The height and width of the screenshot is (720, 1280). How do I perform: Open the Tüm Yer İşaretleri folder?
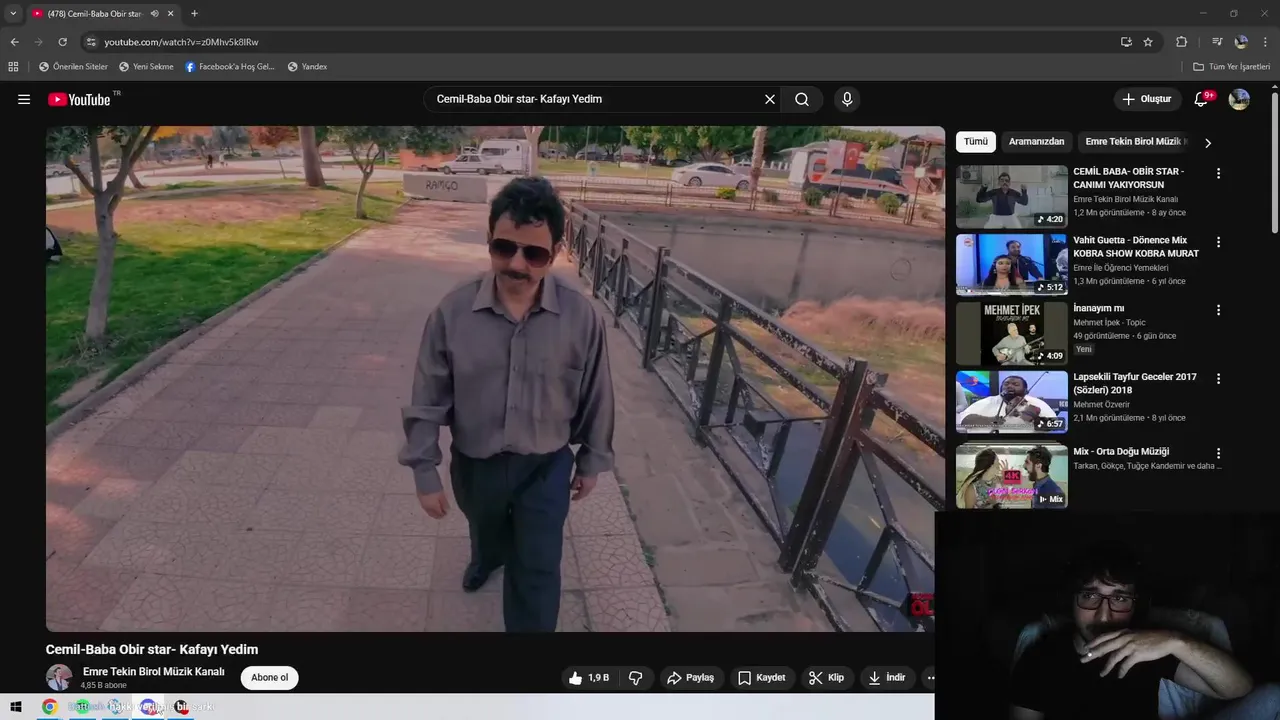[x=1231, y=67]
